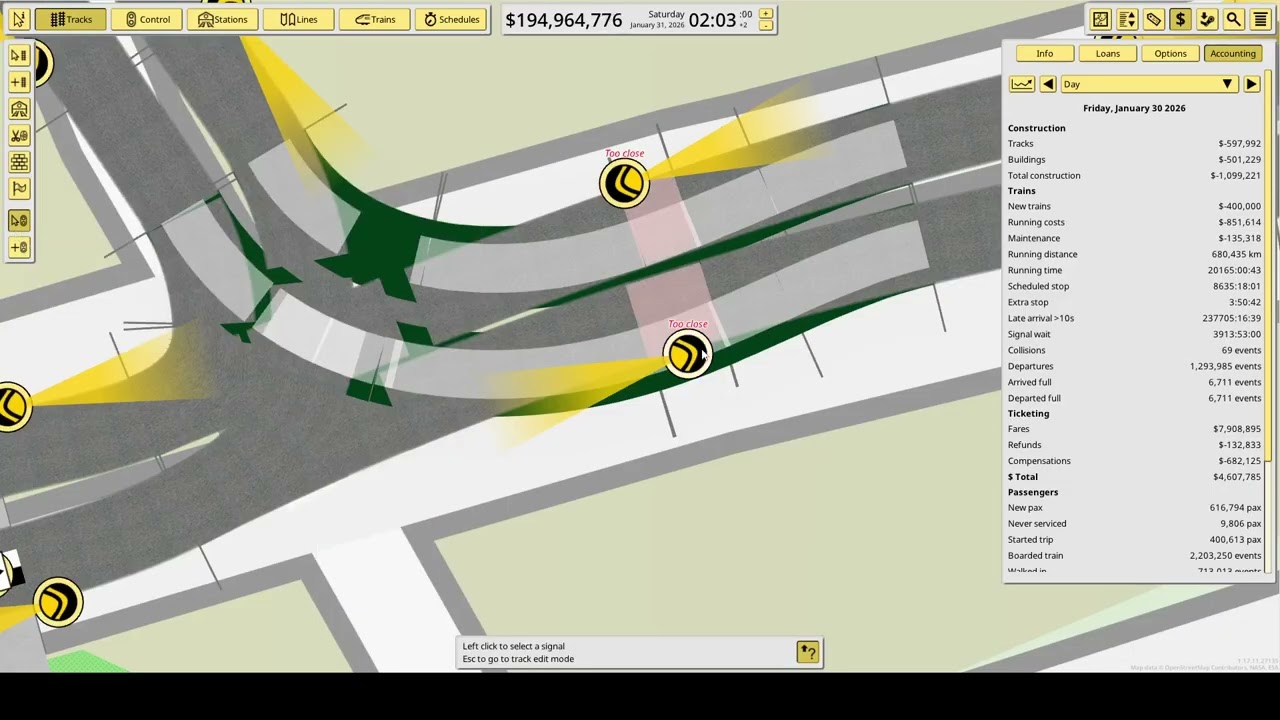Select the Accounting tab
The height and width of the screenshot is (720, 1280).
point(1232,54)
